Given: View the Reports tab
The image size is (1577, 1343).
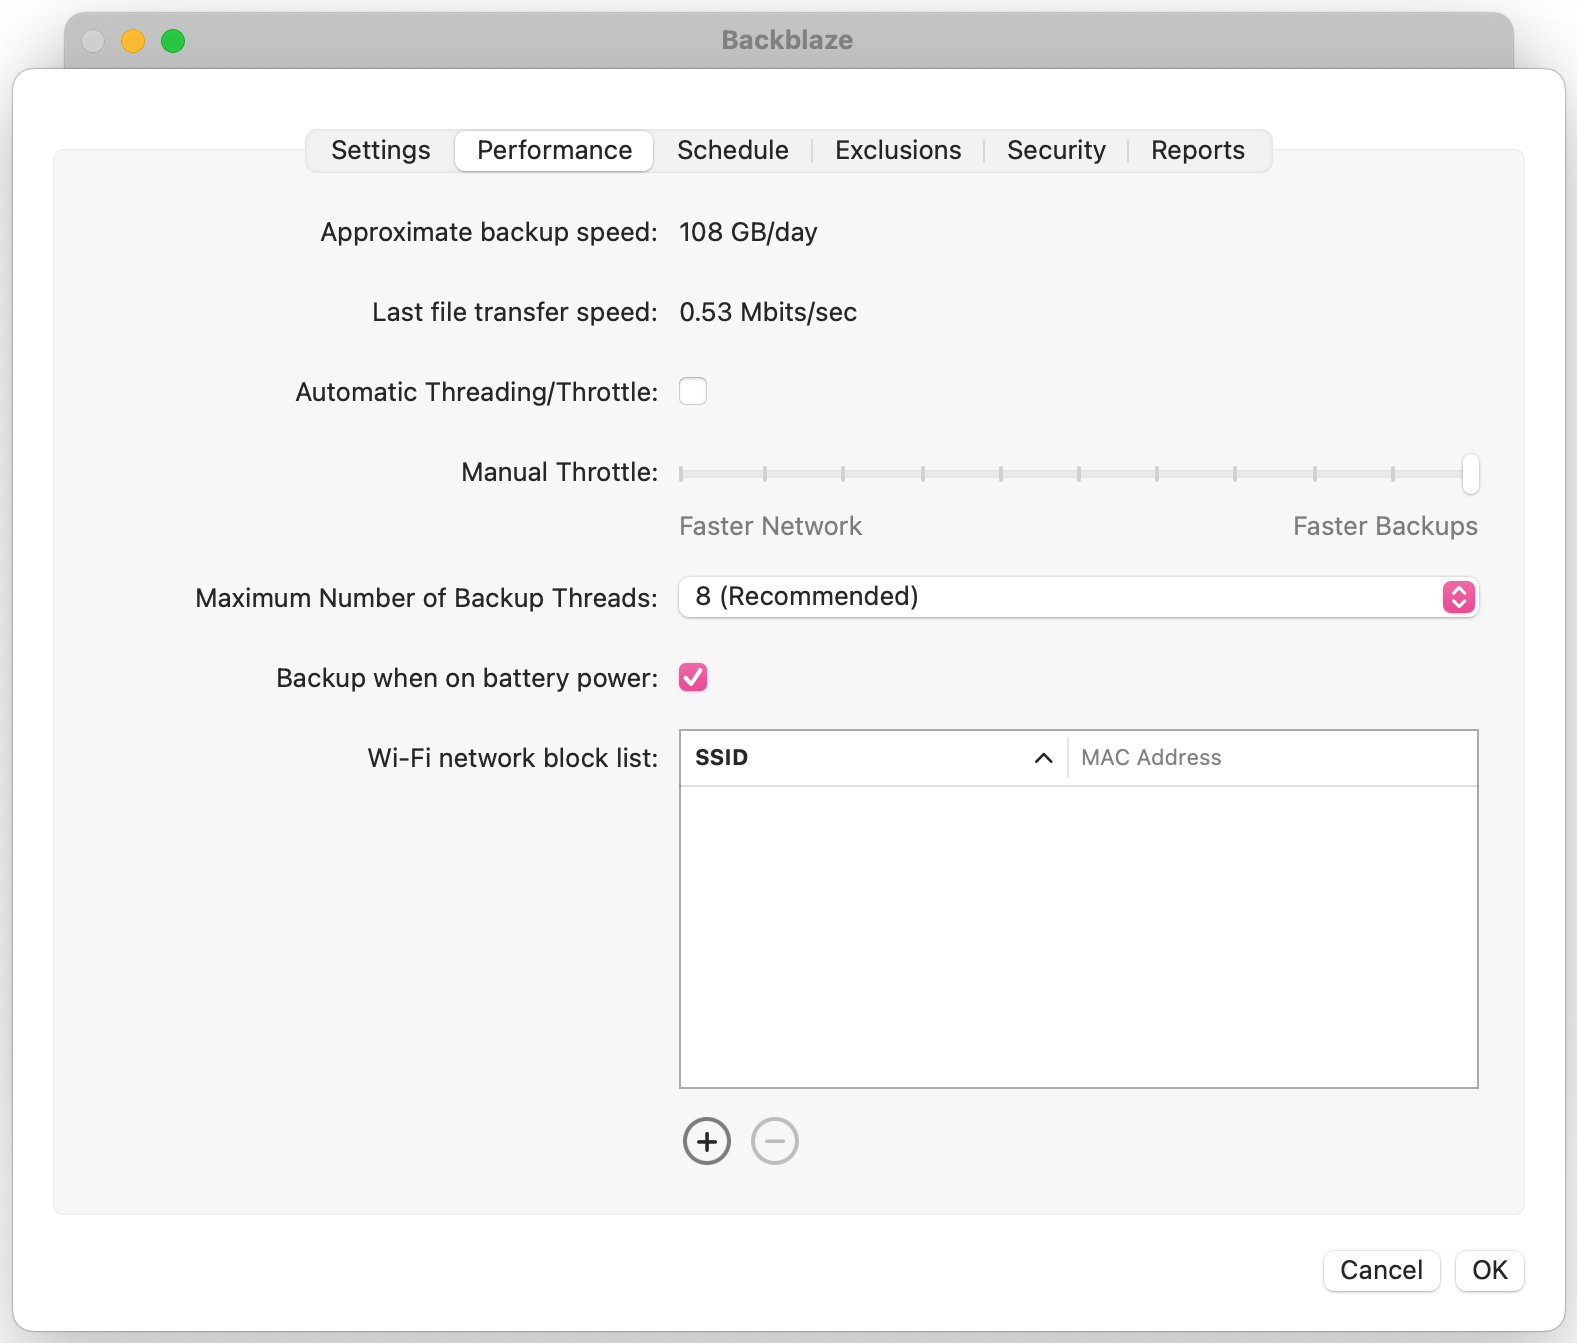Looking at the screenshot, I should 1198,150.
